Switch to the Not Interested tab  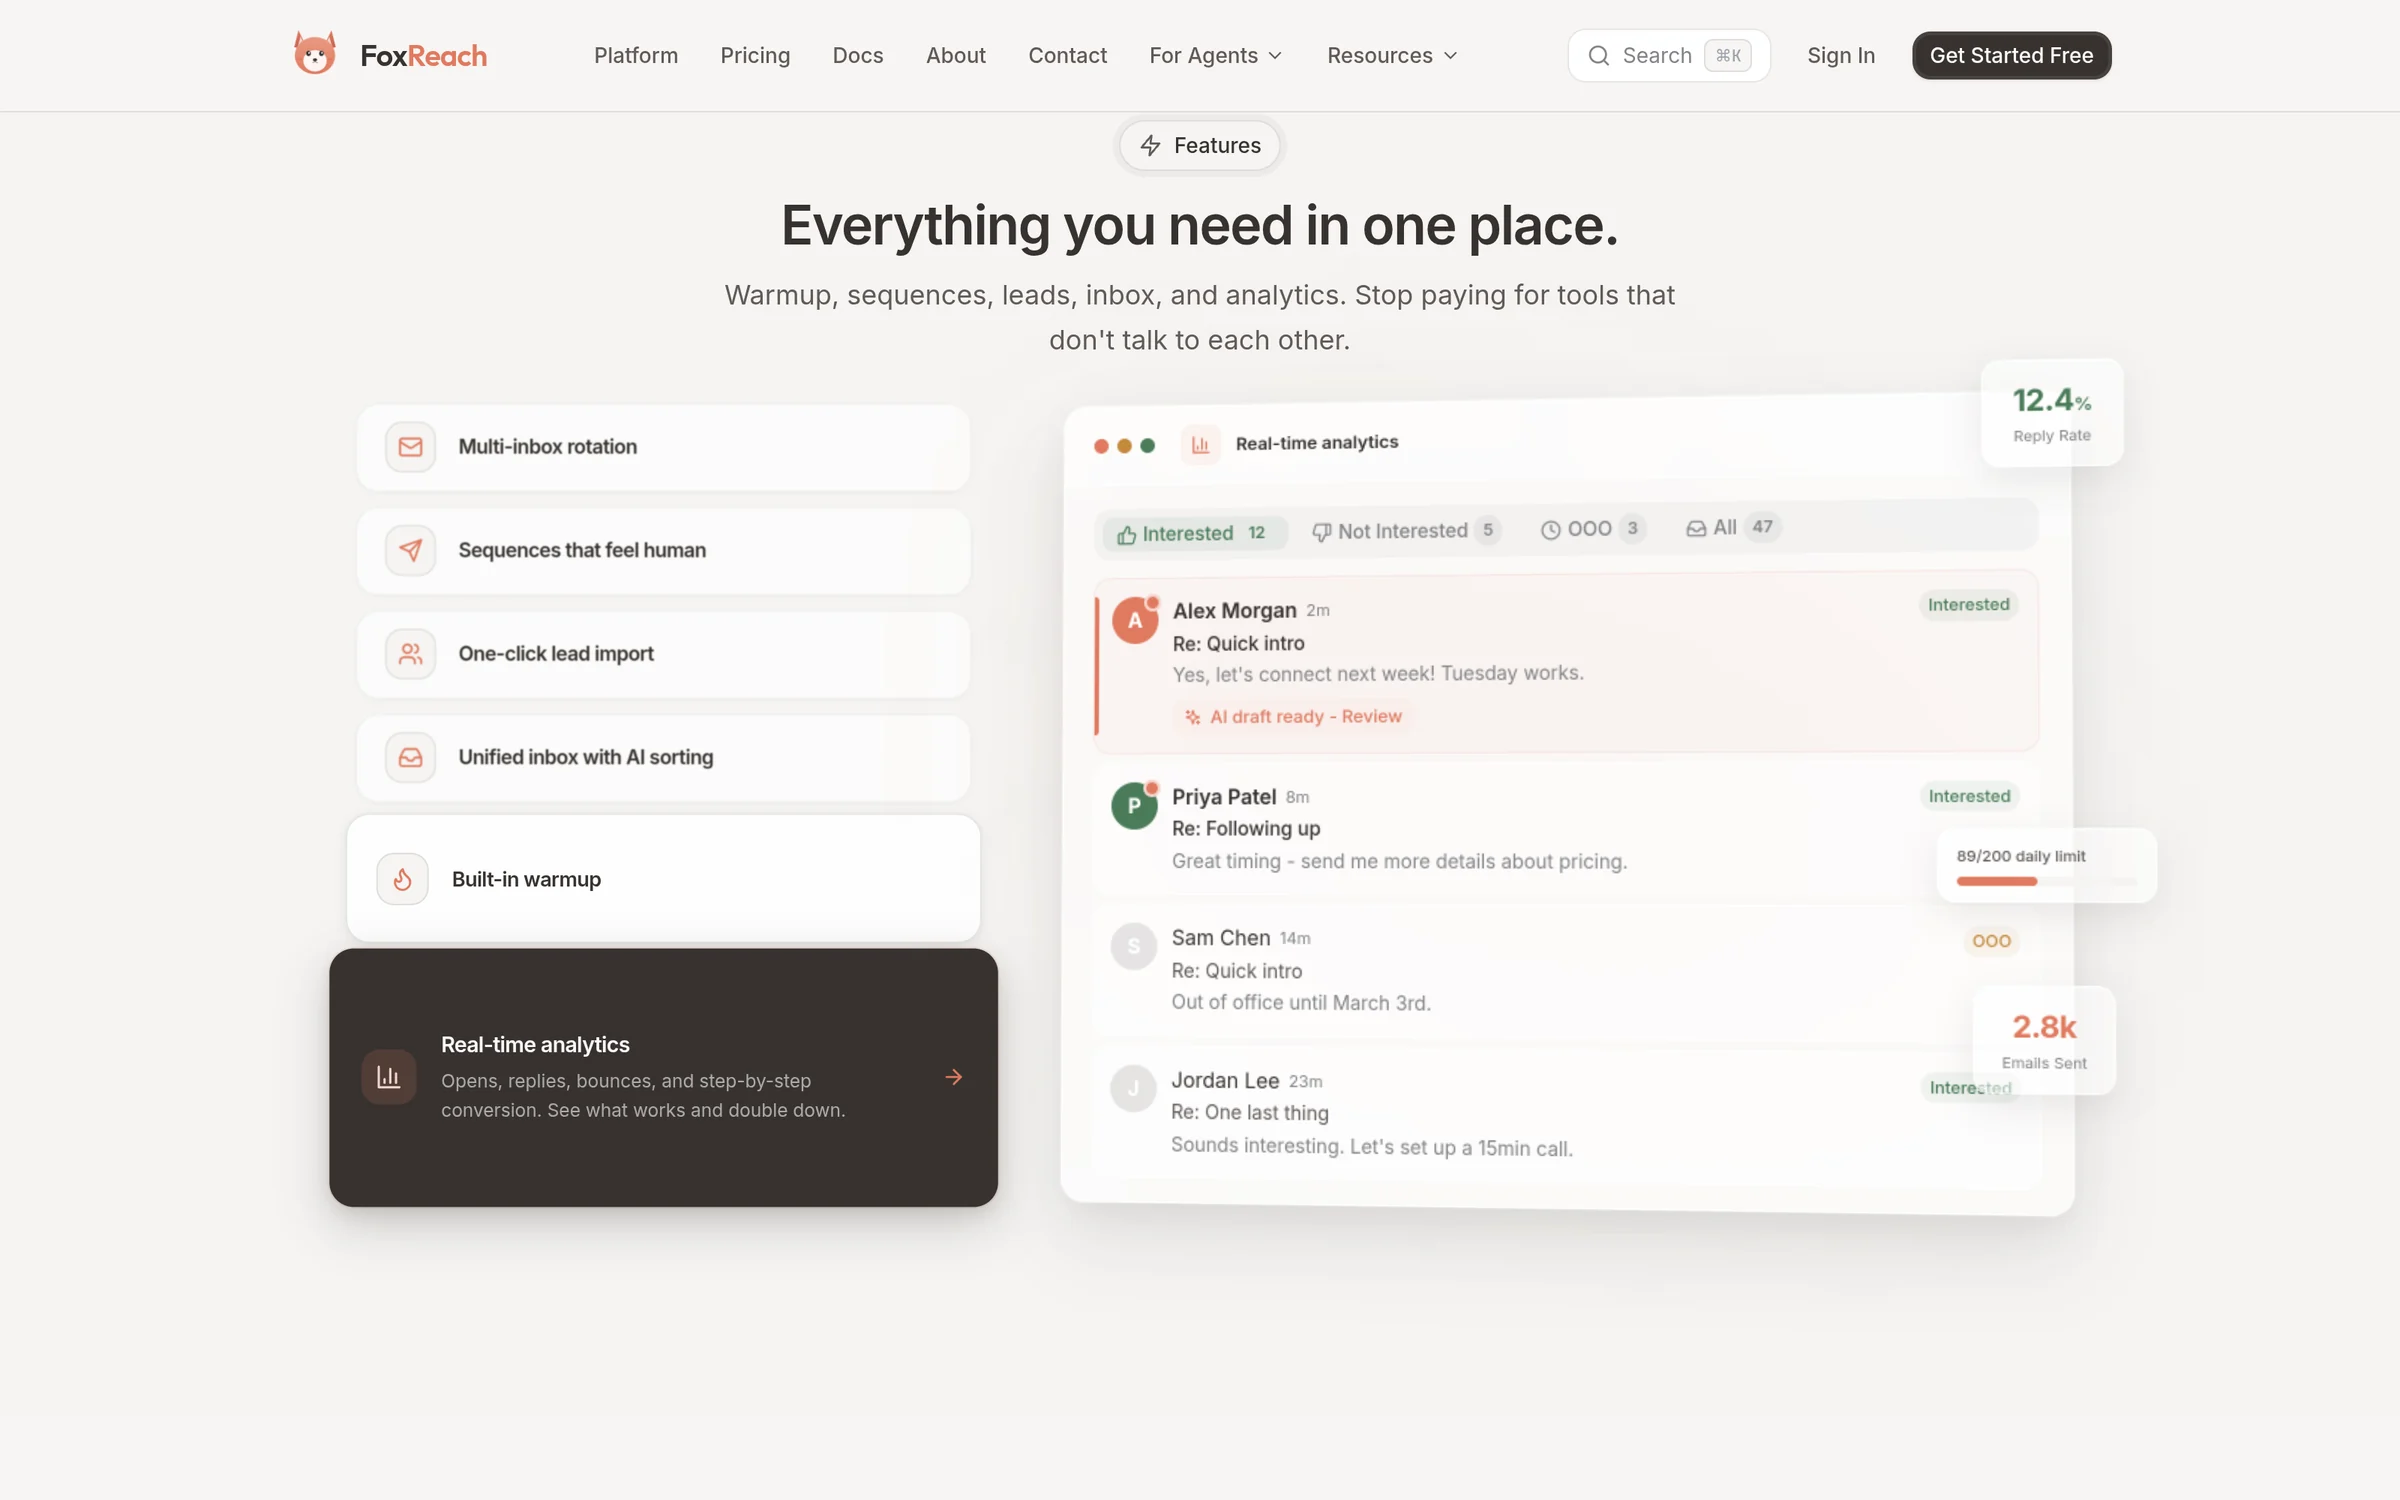click(1406, 531)
